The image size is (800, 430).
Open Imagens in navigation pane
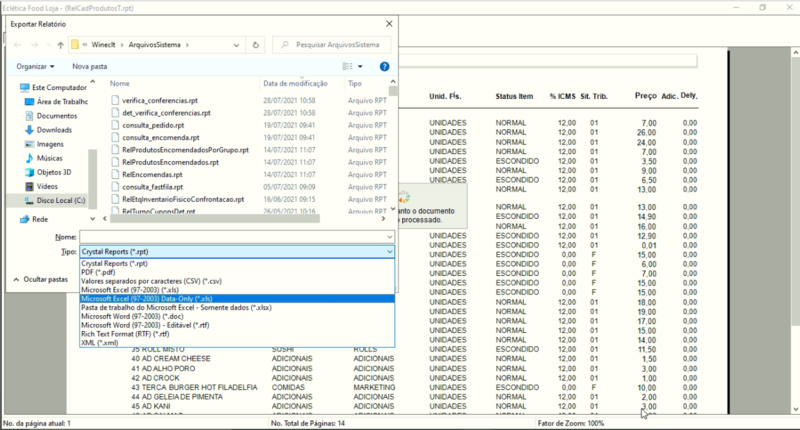[44, 144]
